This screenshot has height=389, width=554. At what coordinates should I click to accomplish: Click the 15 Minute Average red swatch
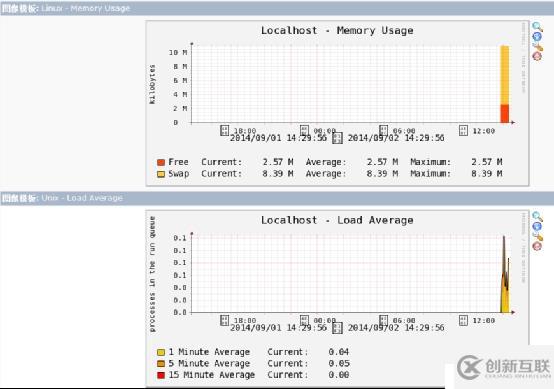click(161, 375)
